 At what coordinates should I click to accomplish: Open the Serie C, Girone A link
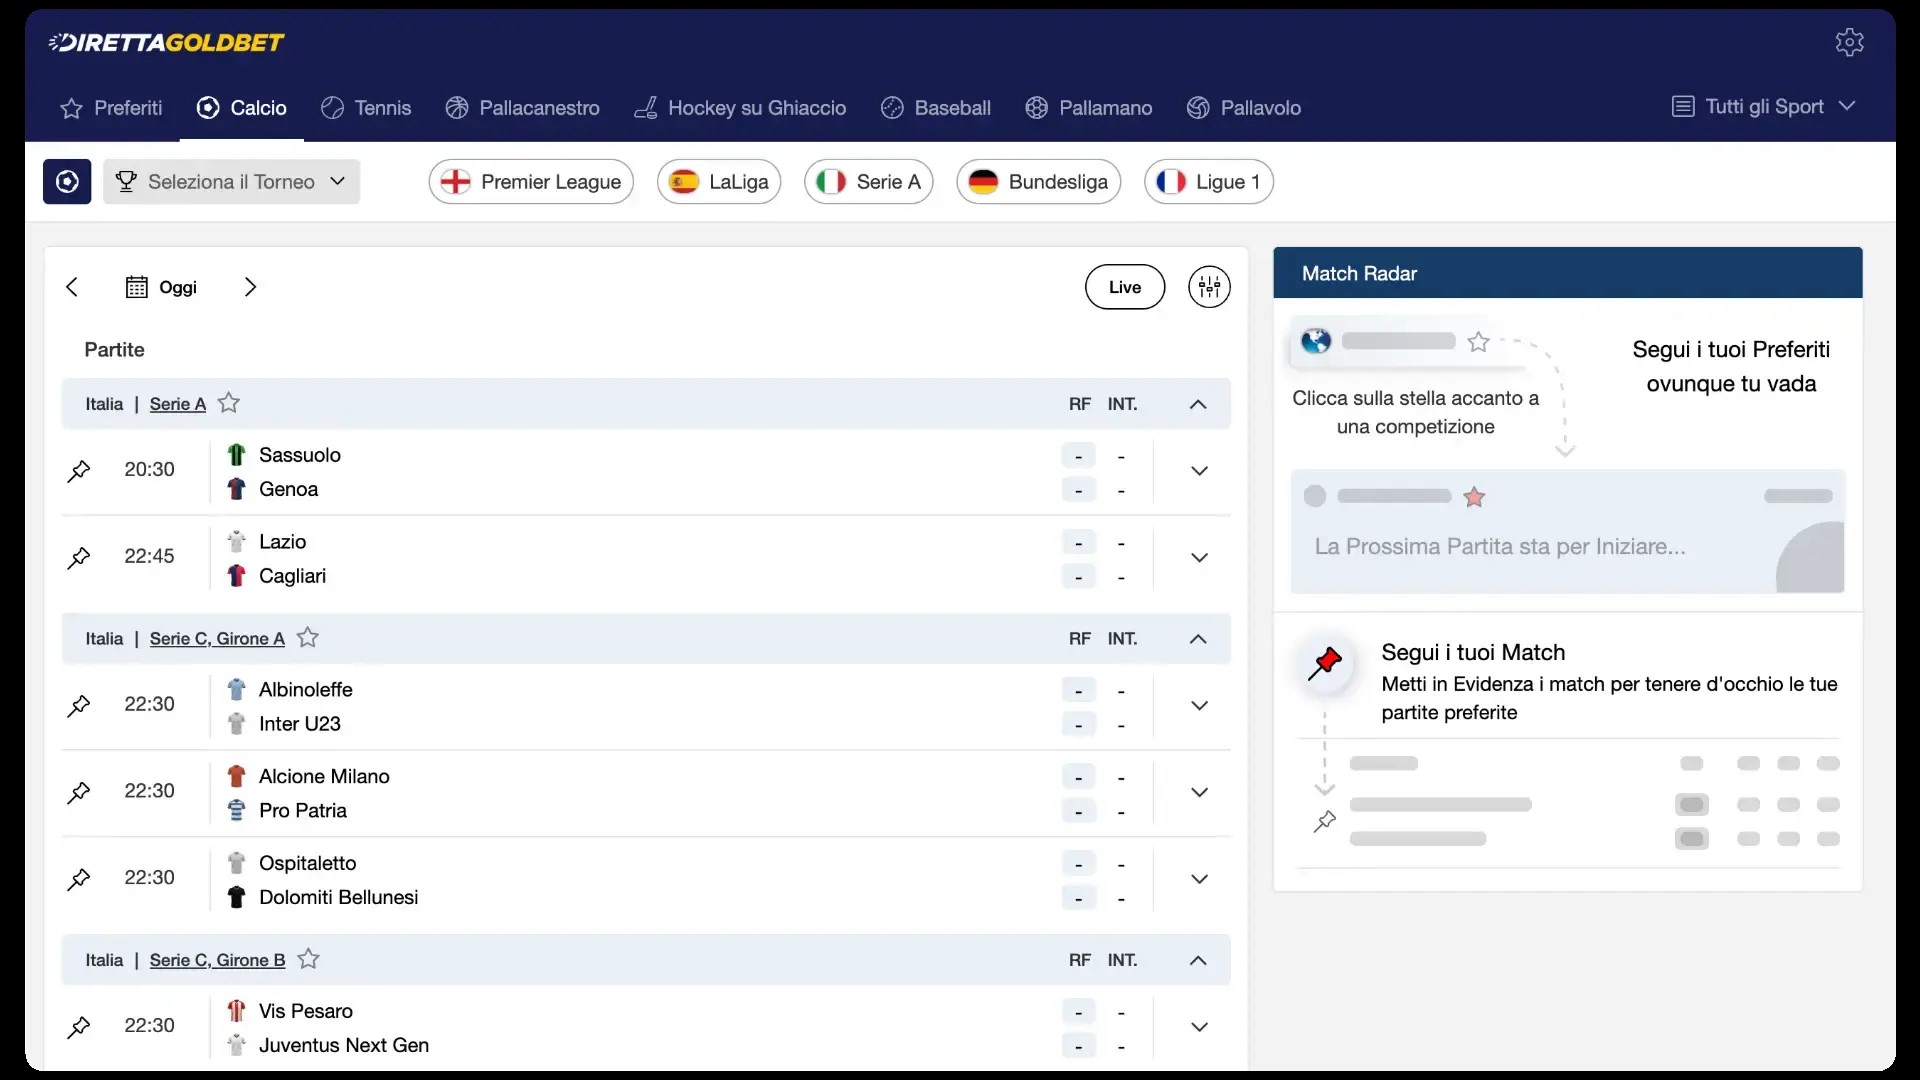click(217, 639)
